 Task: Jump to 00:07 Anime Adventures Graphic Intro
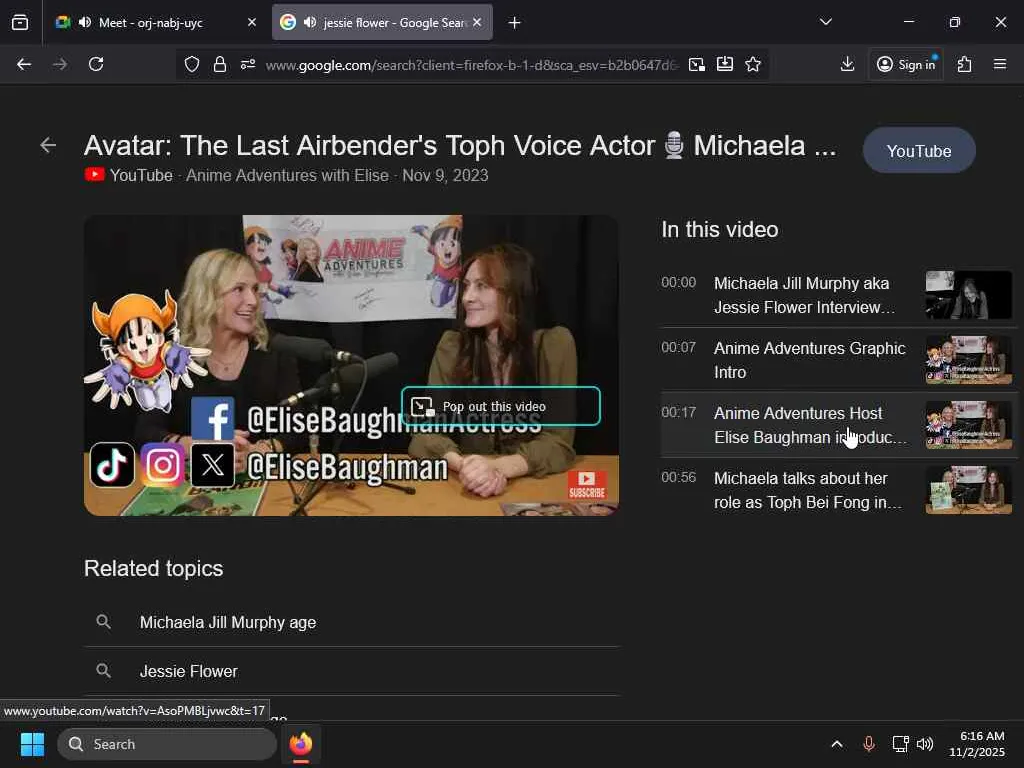(x=839, y=360)
